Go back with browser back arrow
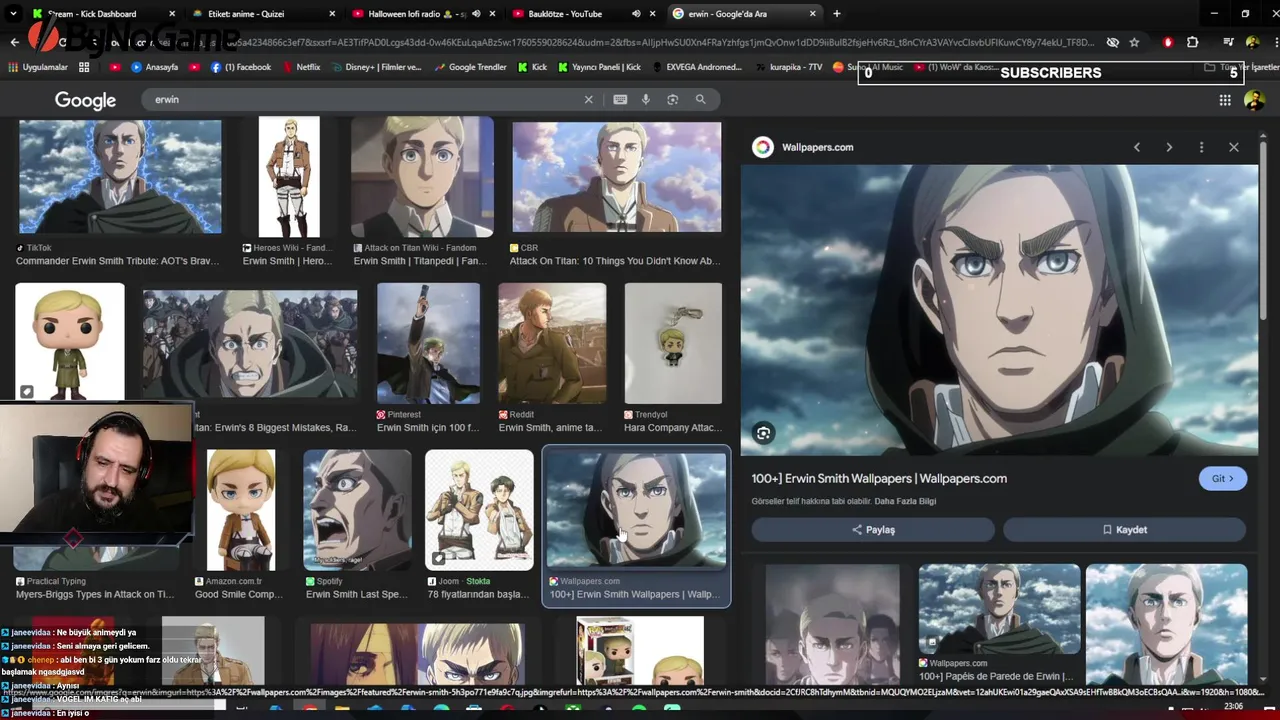The height and width of the screenshot is (720, 1280). click(x=14, y=42)
